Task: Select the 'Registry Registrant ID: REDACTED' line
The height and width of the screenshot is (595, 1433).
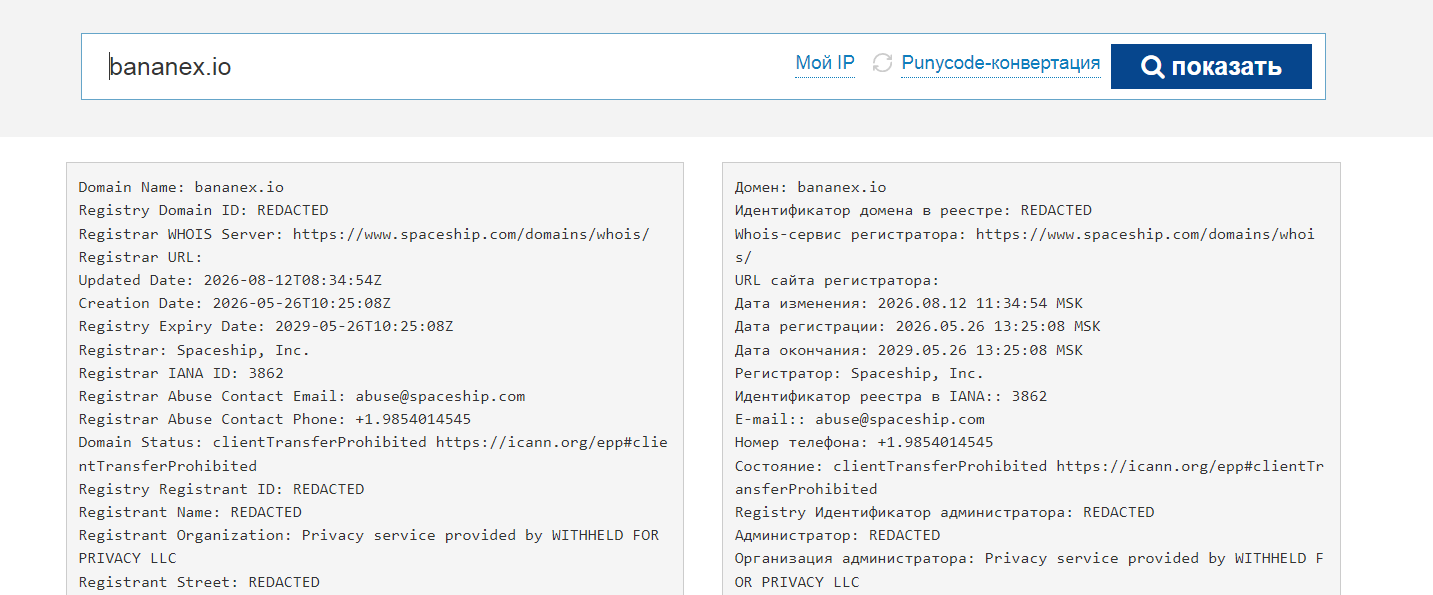Action: (222, 489)
